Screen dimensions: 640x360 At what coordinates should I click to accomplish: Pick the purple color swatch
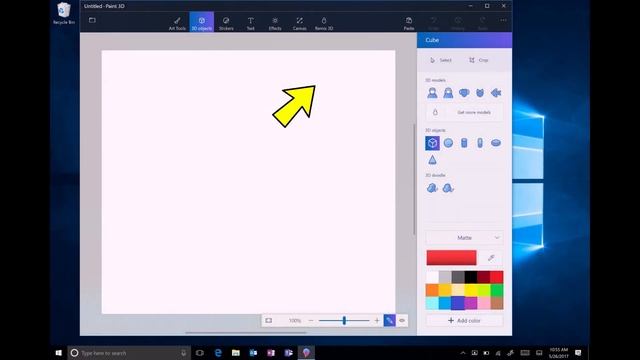coord(471,303)
